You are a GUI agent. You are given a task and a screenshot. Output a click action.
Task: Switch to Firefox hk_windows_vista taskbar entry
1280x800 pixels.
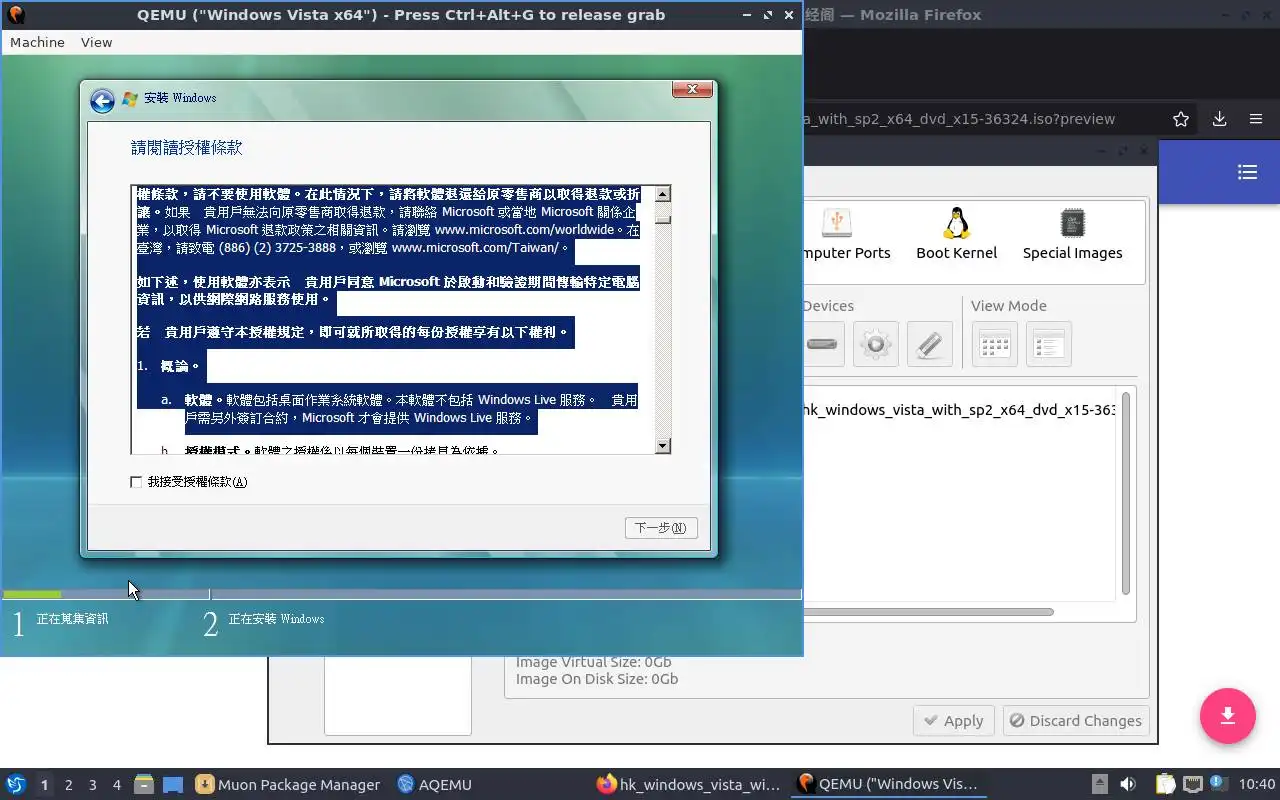tap(686, 784)
